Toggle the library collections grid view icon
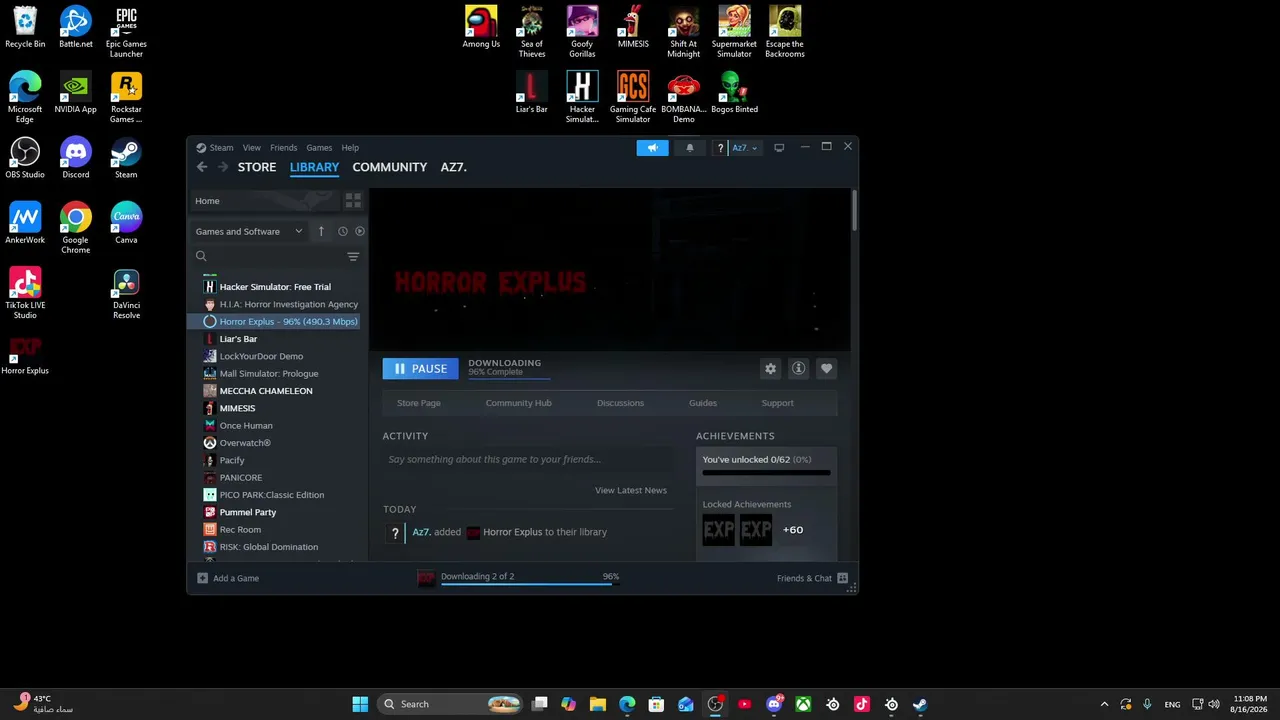This screenshot has height=720, width=1280. pyautogui.click(x=353, y=201)
